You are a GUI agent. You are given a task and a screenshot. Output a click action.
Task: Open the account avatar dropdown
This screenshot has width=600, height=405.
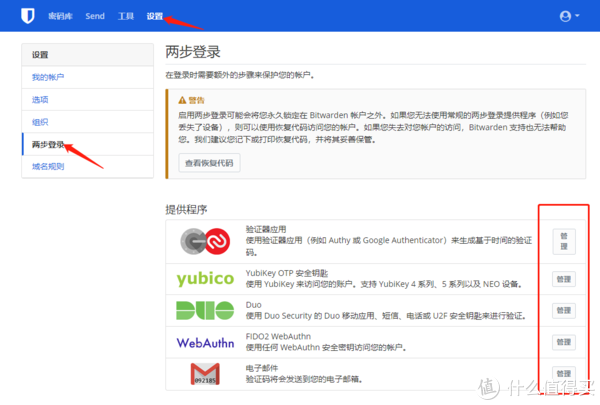click(569, 16)
